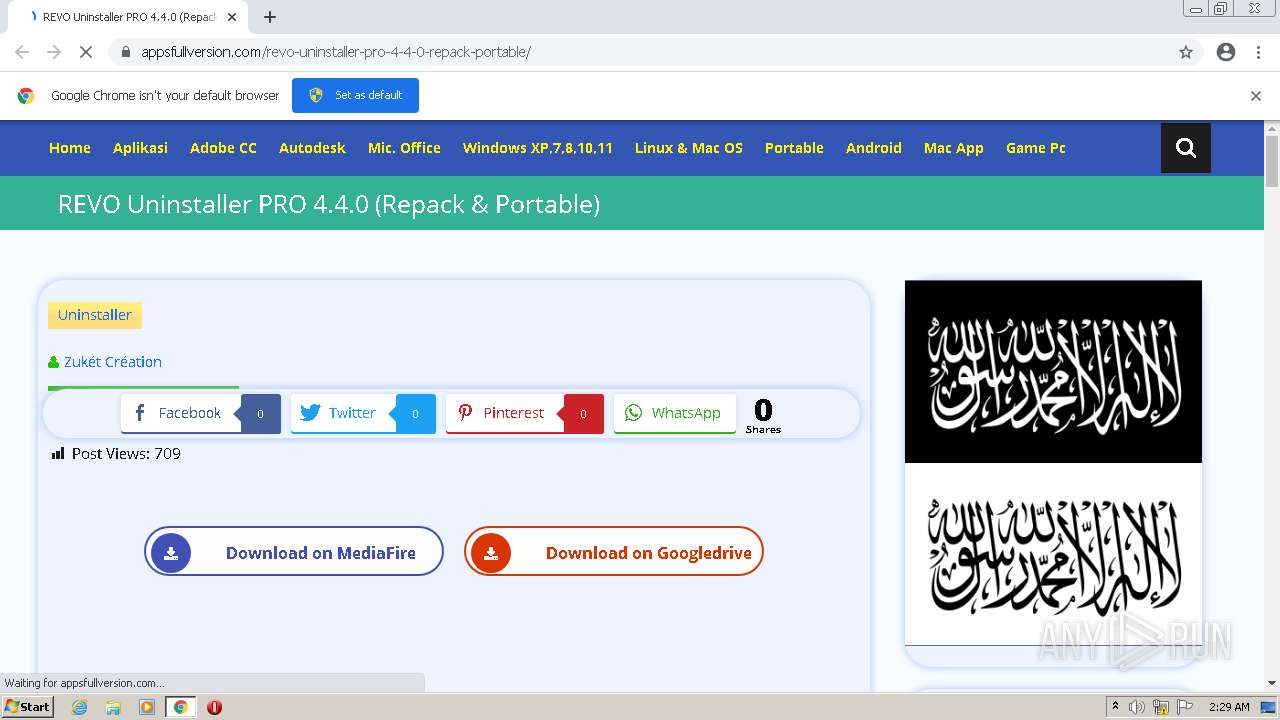Open the Autodesk category
Viewport: 1280px width, 720px height.
[312, 148]
